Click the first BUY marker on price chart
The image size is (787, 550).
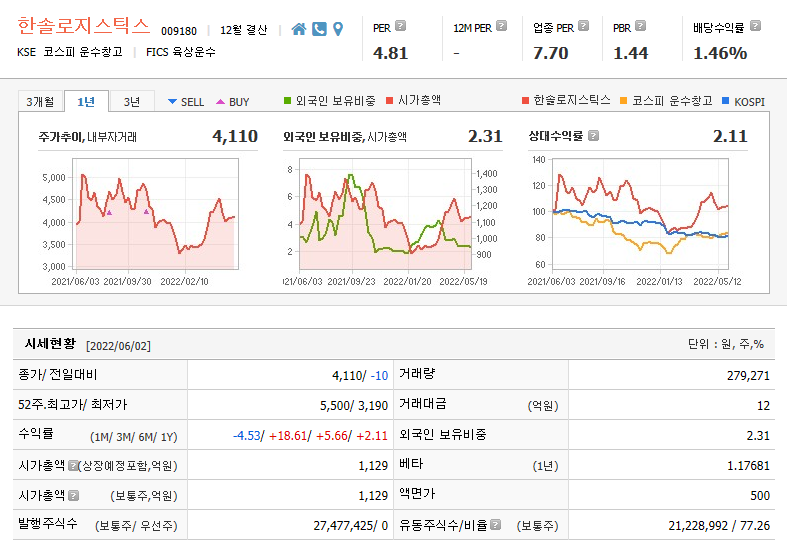[x=109, y=213]
